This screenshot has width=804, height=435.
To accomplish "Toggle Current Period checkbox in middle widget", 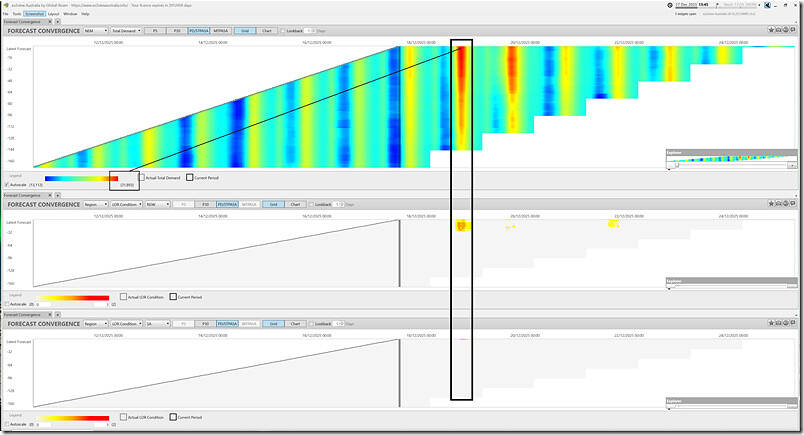I will (x=173, y=296).
